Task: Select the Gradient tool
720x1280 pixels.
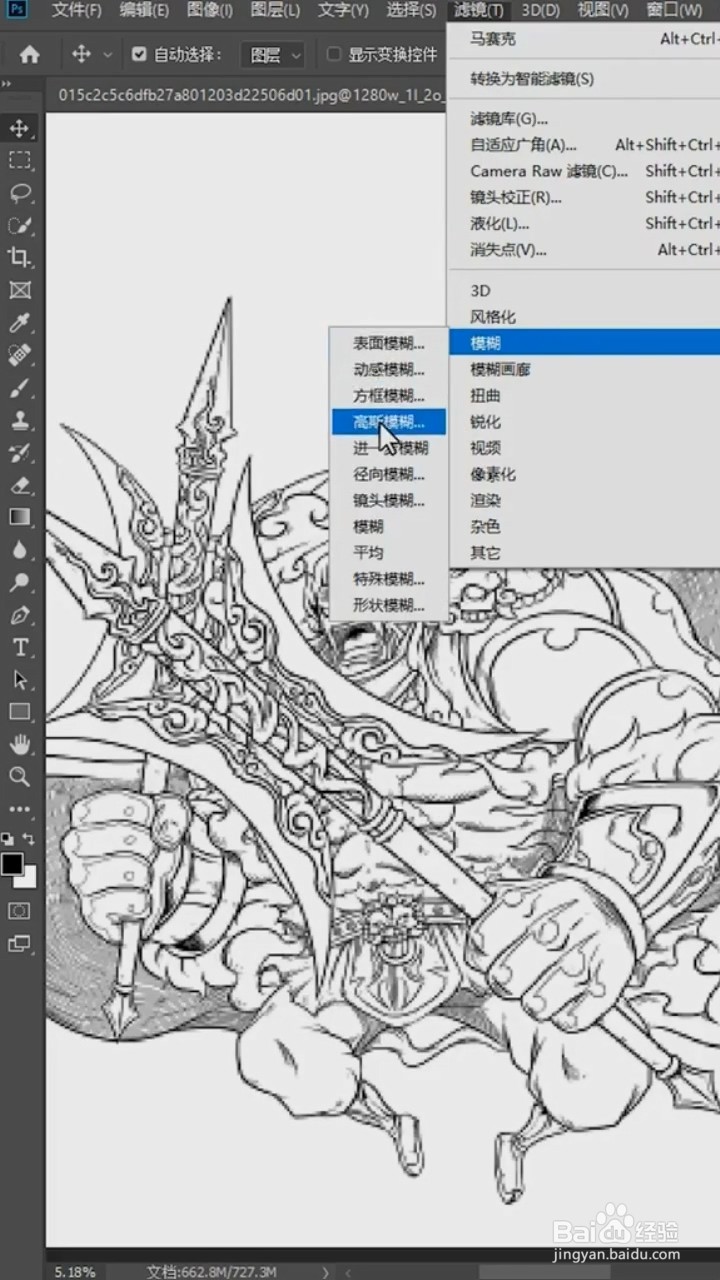Action: [x=20, y=517]
